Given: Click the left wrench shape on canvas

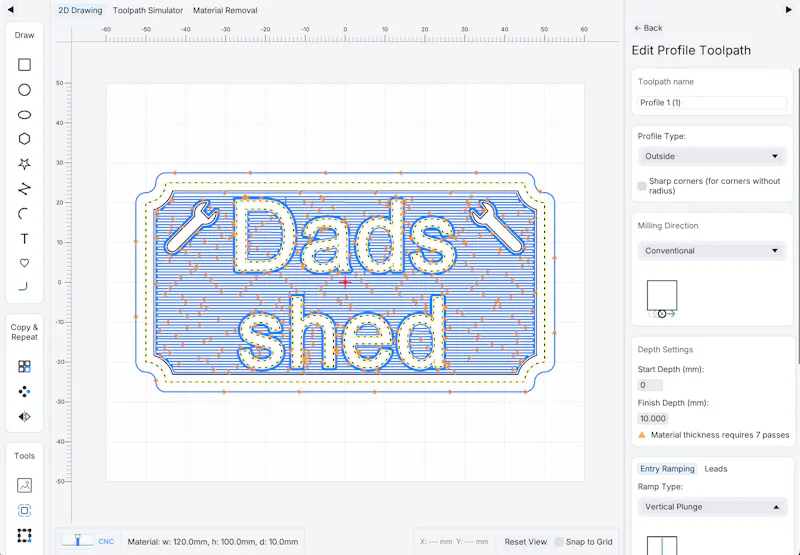Looking at the screenshot, I should point(192,228).
